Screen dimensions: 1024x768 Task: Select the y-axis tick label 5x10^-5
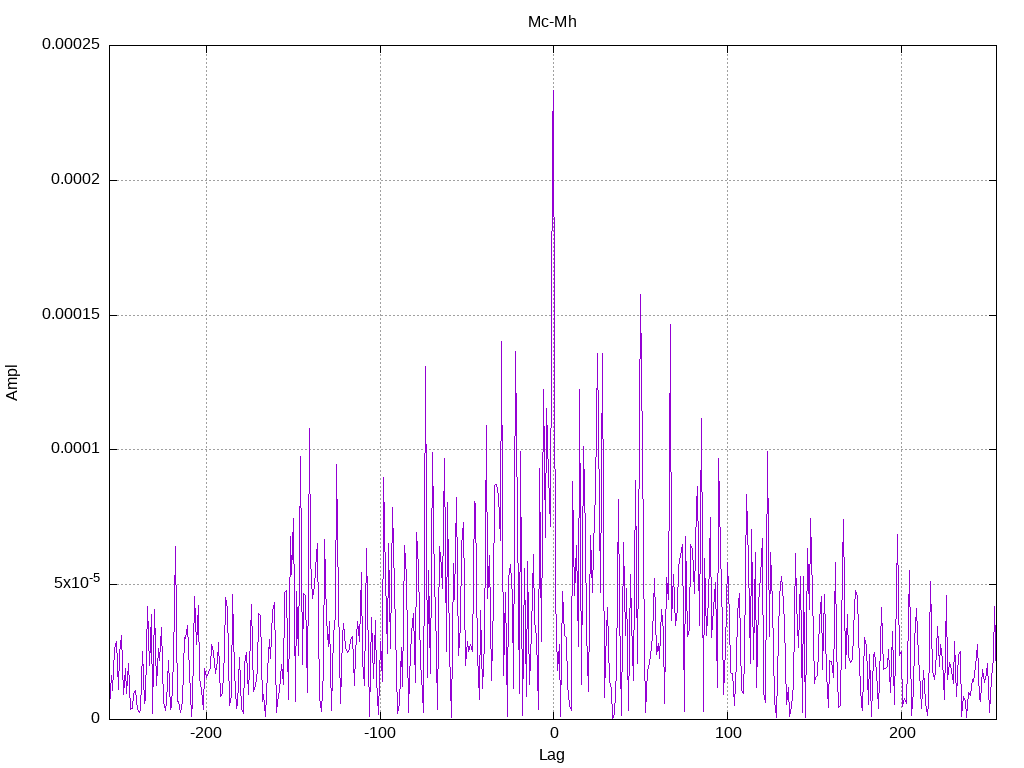pyautogui.click(x=77, y=582)
